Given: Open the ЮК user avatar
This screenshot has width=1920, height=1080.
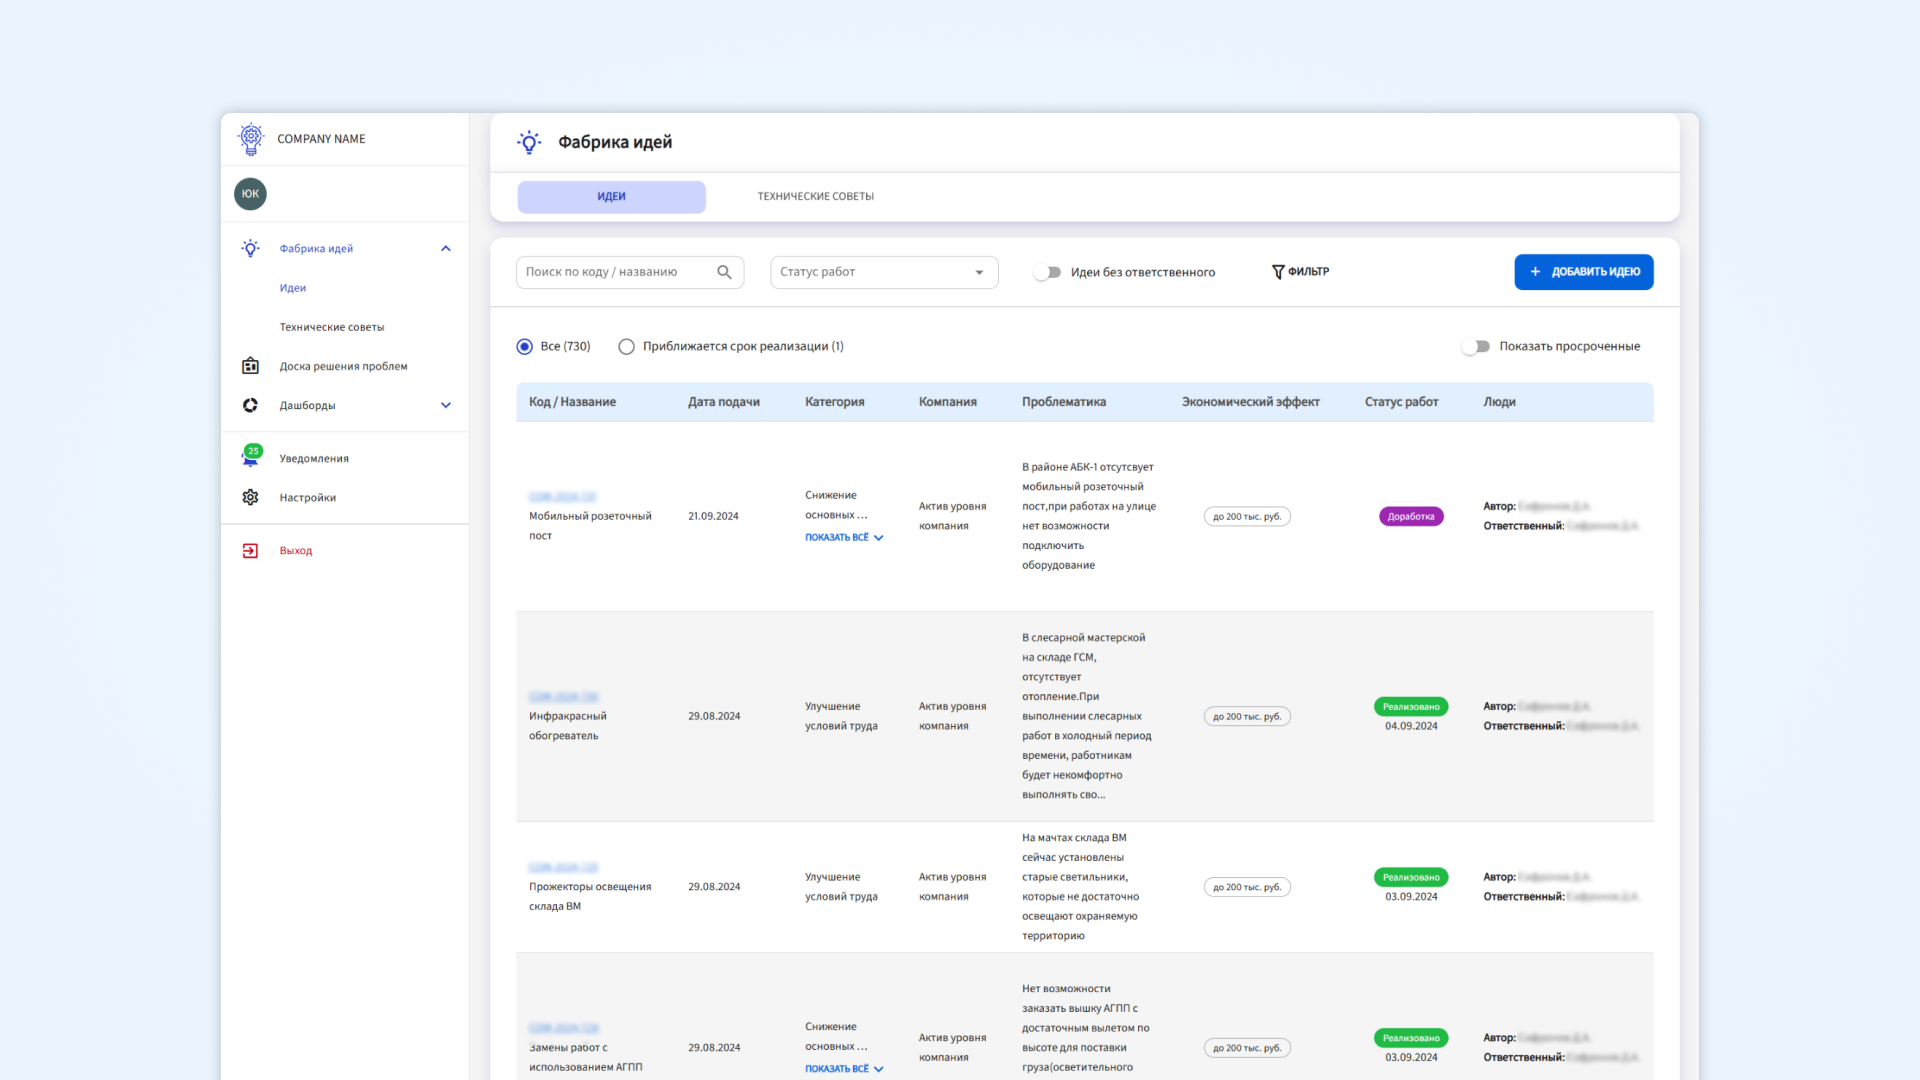Looking at the screenshot, I should point(250,194).
